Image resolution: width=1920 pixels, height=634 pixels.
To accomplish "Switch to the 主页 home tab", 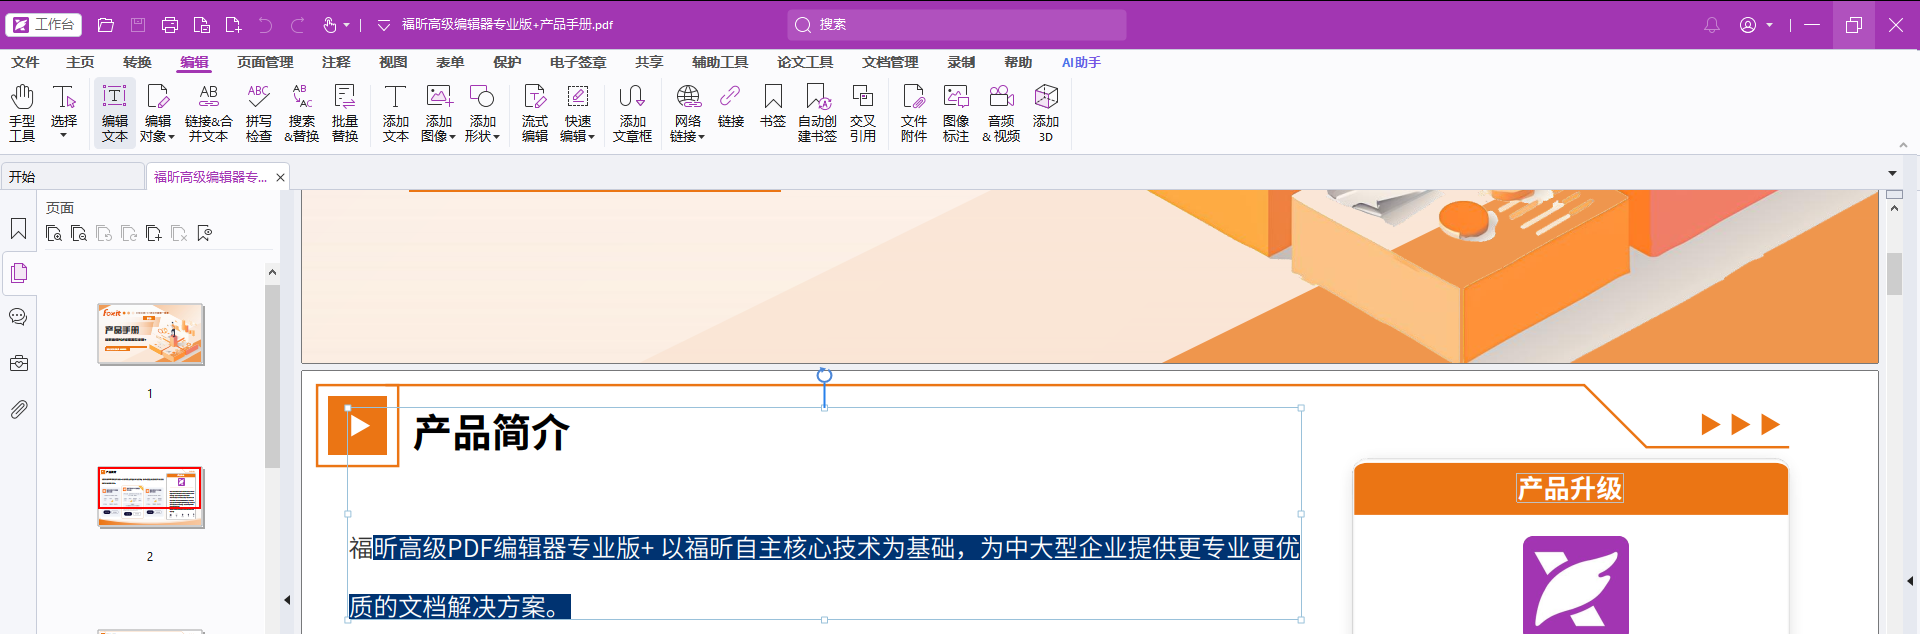I will [x=80, y=62].
